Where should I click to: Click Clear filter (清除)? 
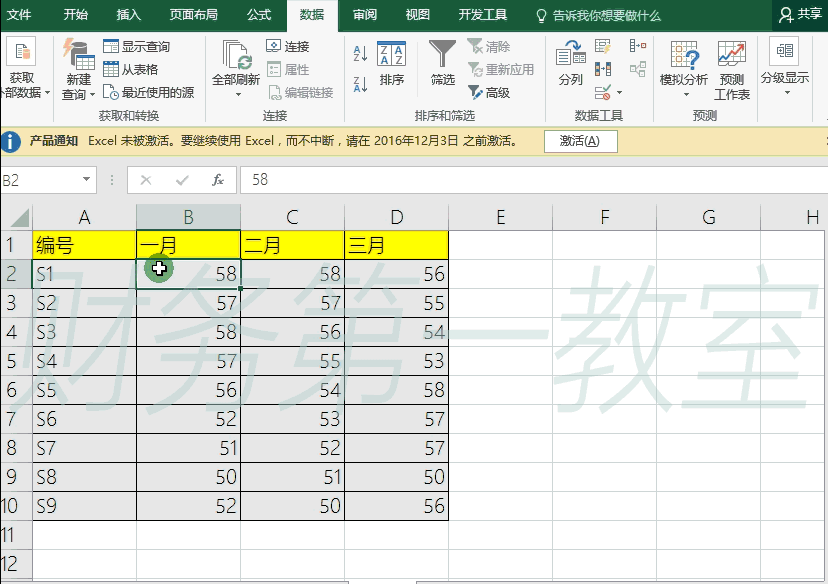pyautogui.click(x=488, y=46)
